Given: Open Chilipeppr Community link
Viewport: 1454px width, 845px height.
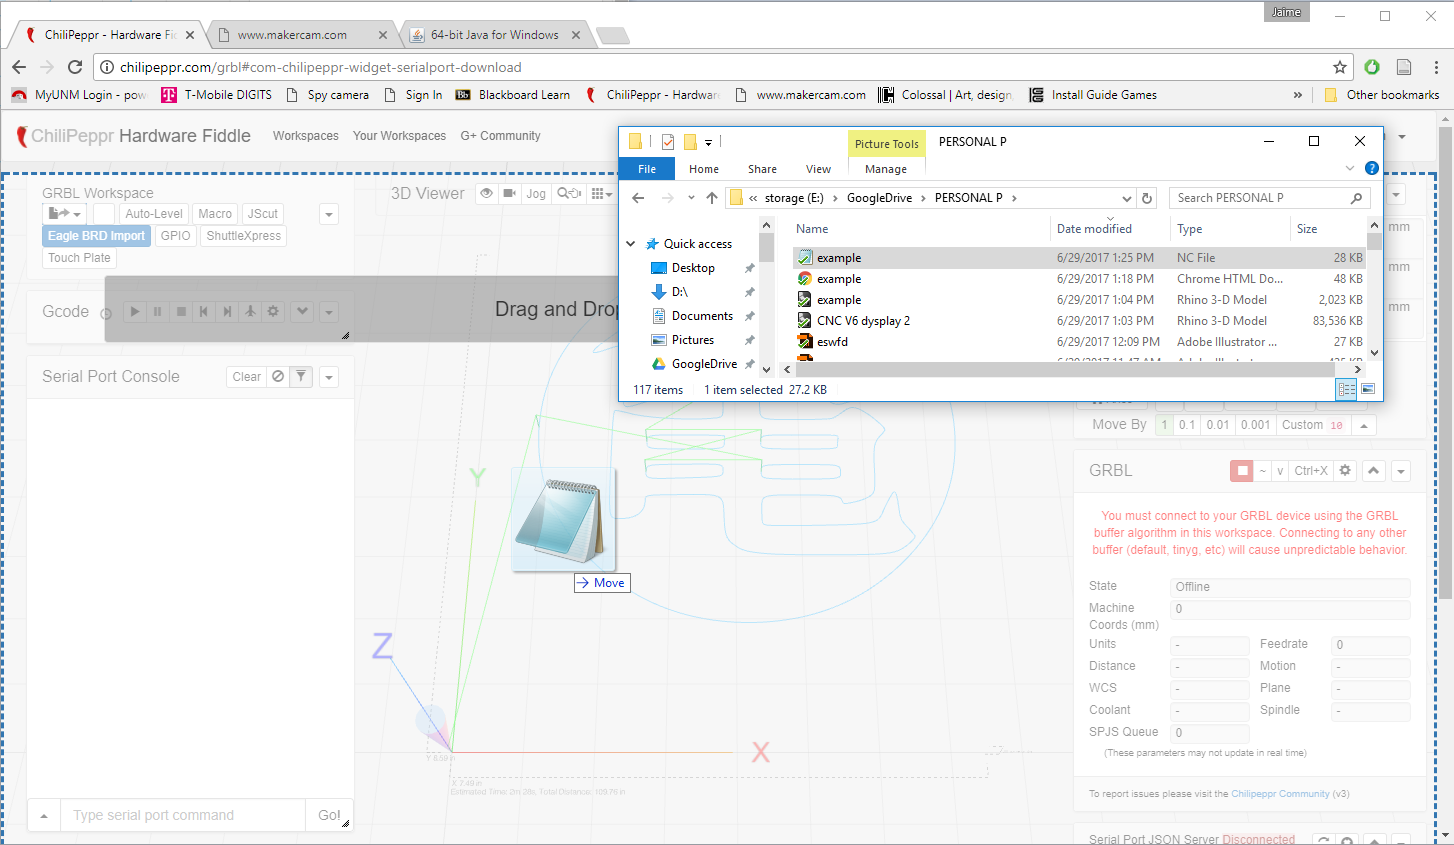Looking at the screenshot, I should tap(1280, 794).
